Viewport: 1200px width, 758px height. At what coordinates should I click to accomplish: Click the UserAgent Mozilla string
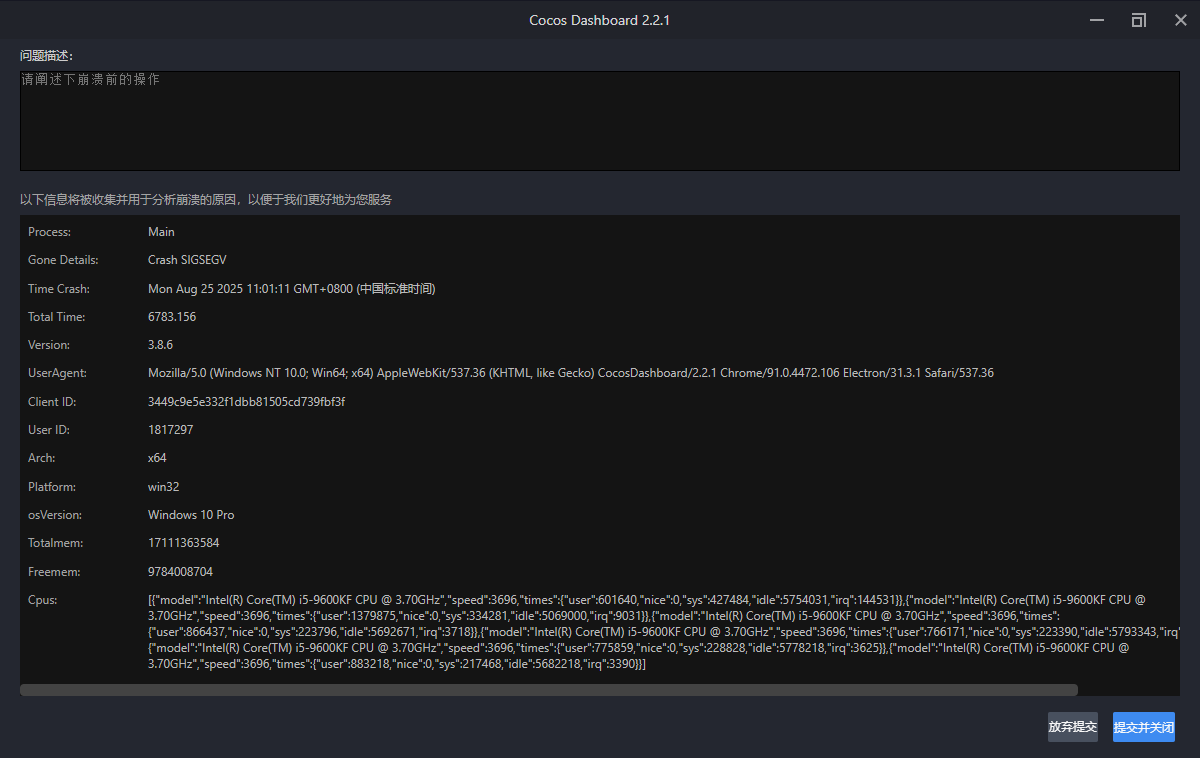pyautogui.click(x=571, y=373)
